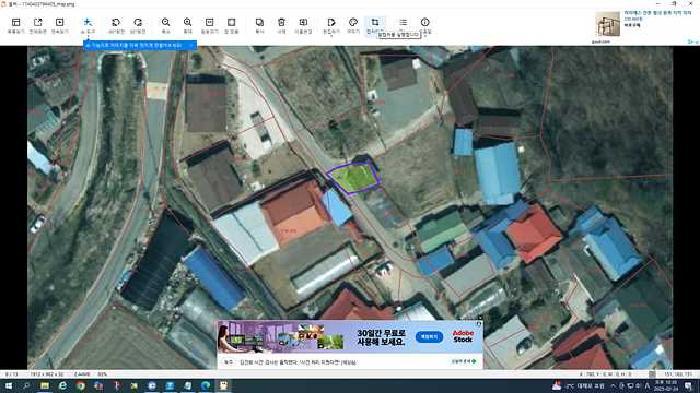
Task: Click the page counter in status bar
Action: (x=11, y=375)
